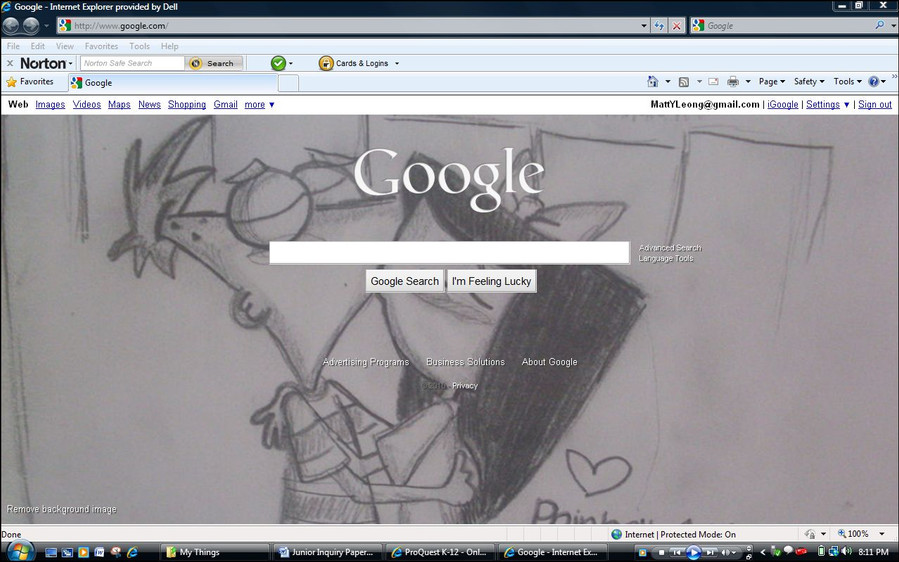Click the Cards & Logins lock icon
Viewport: 899px width, 562px height.
pos(326,63)
